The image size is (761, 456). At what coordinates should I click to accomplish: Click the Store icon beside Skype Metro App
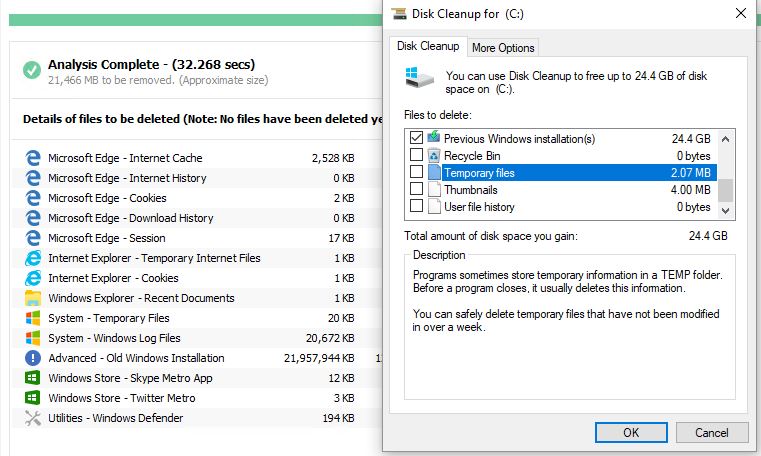coord(33,378)
